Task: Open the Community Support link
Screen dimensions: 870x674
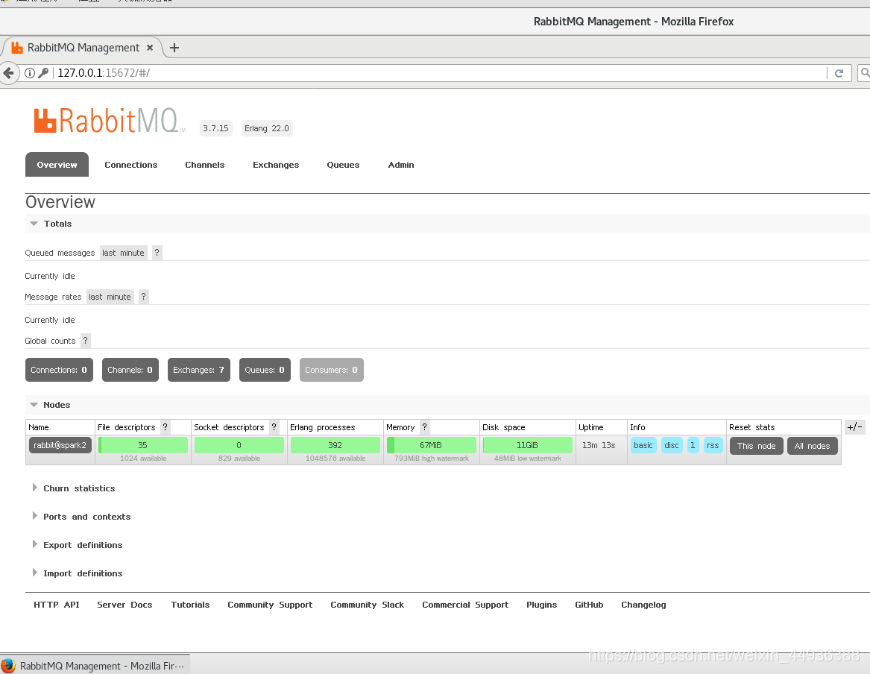Action: pos(270,605)
